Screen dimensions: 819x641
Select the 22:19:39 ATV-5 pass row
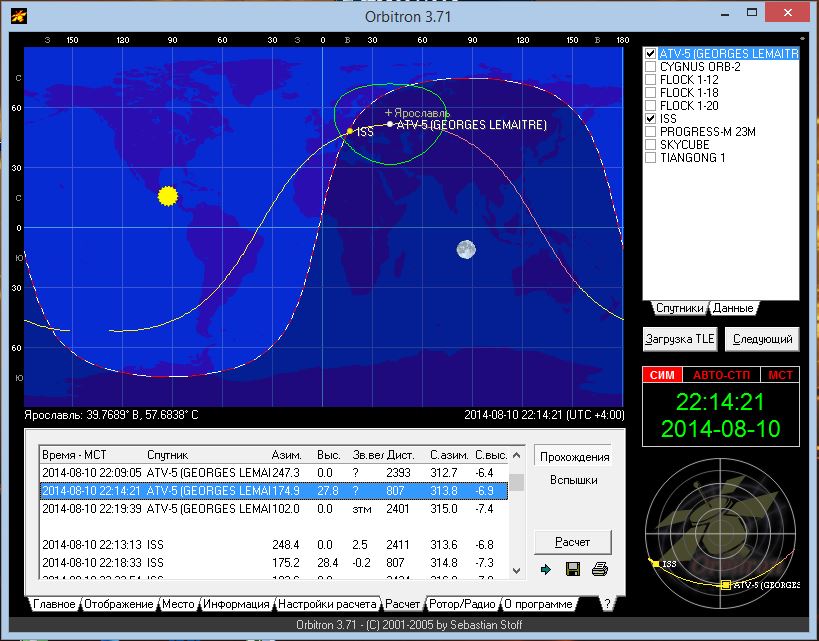(274, 509)
